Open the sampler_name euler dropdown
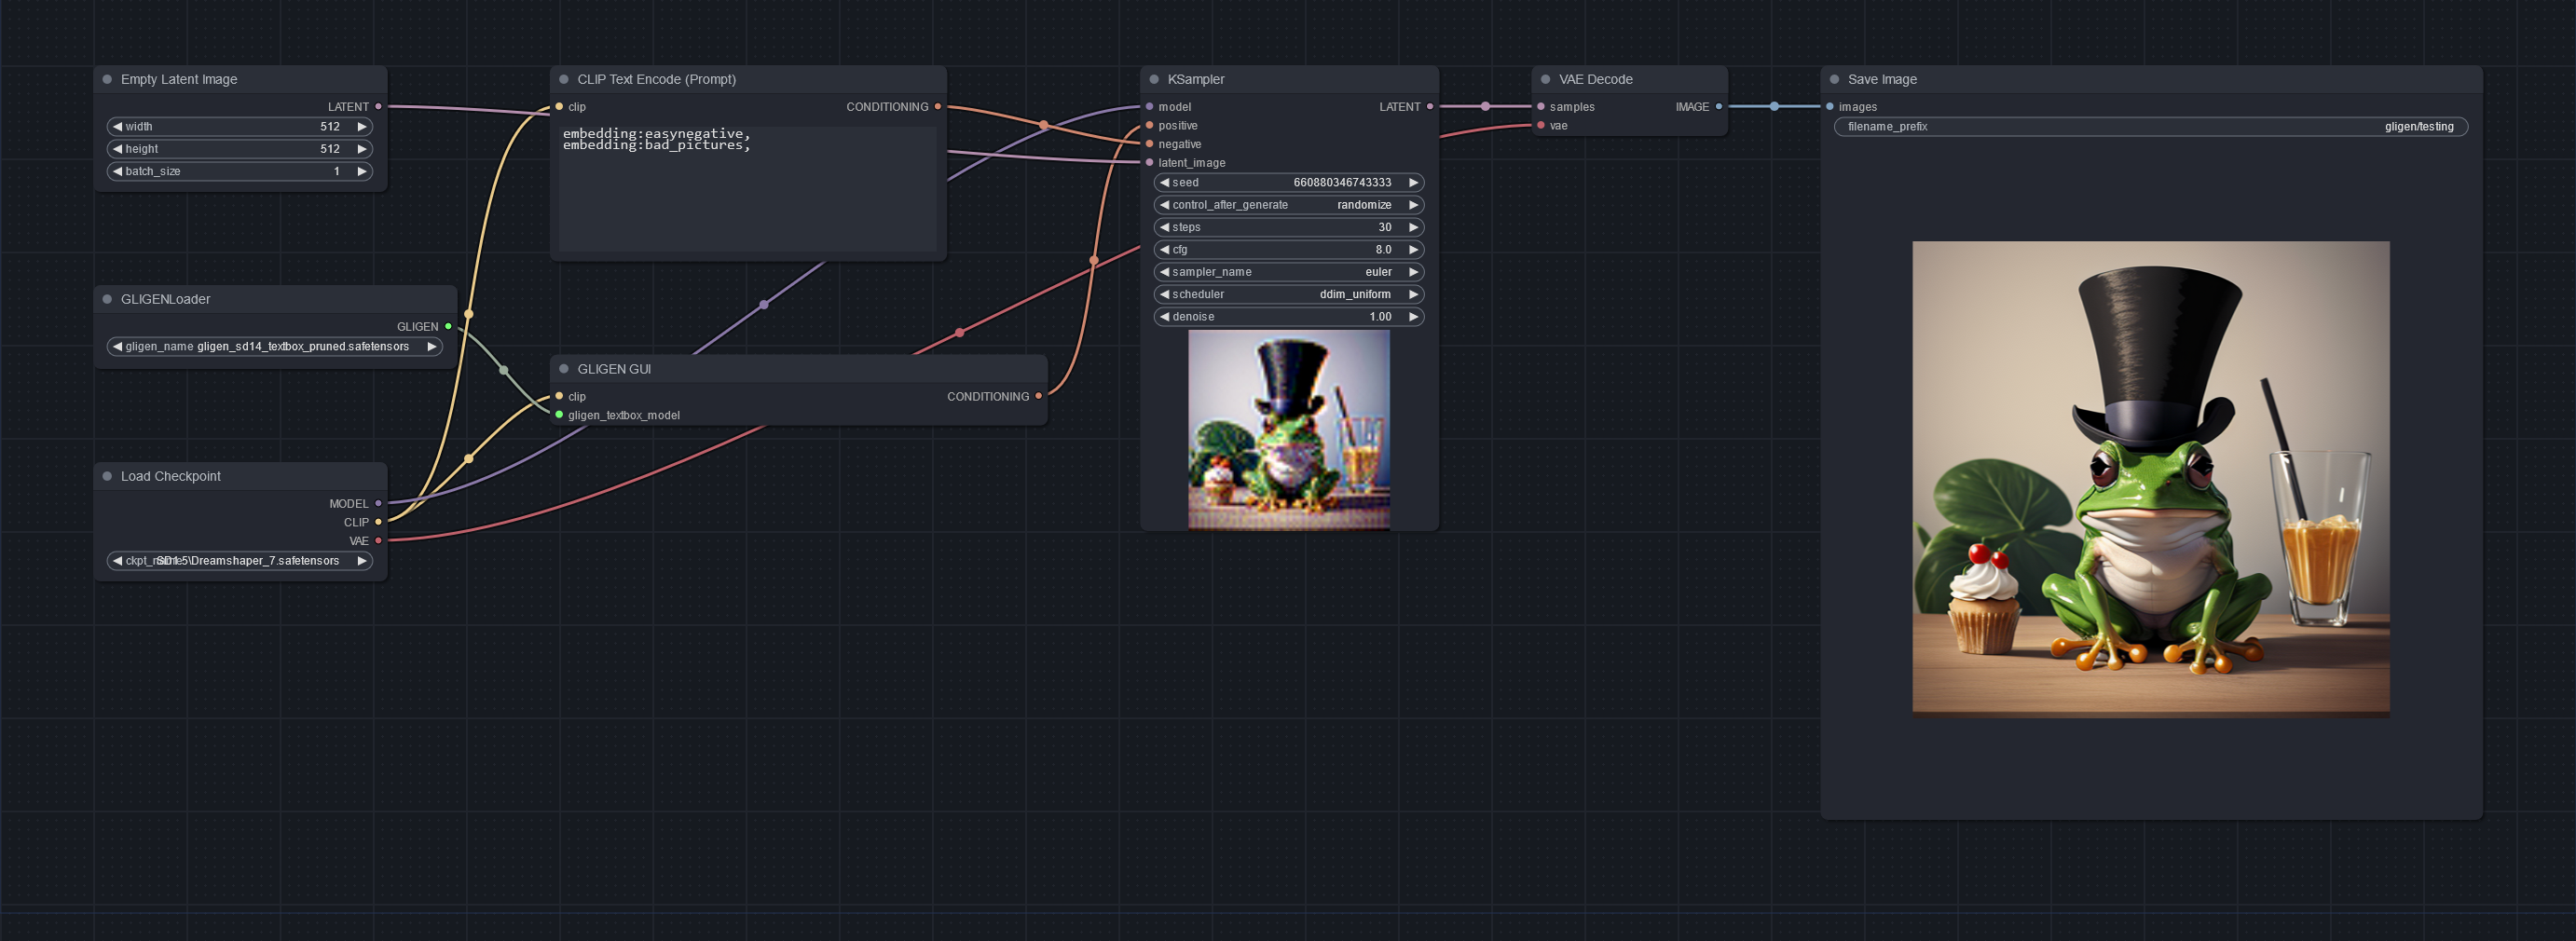Screen dimensions: 2576x941 point(1289,272)
